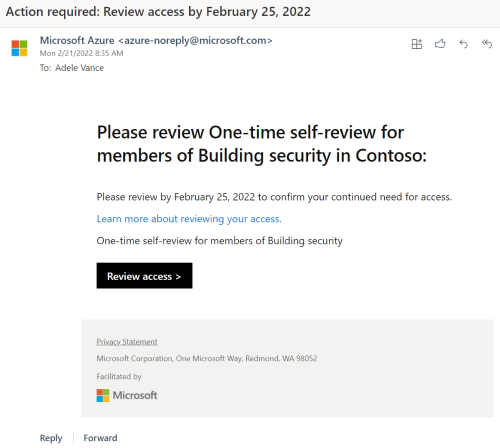Click the single-arrow Reply icon
500x448 pixels.
[464, 44]
